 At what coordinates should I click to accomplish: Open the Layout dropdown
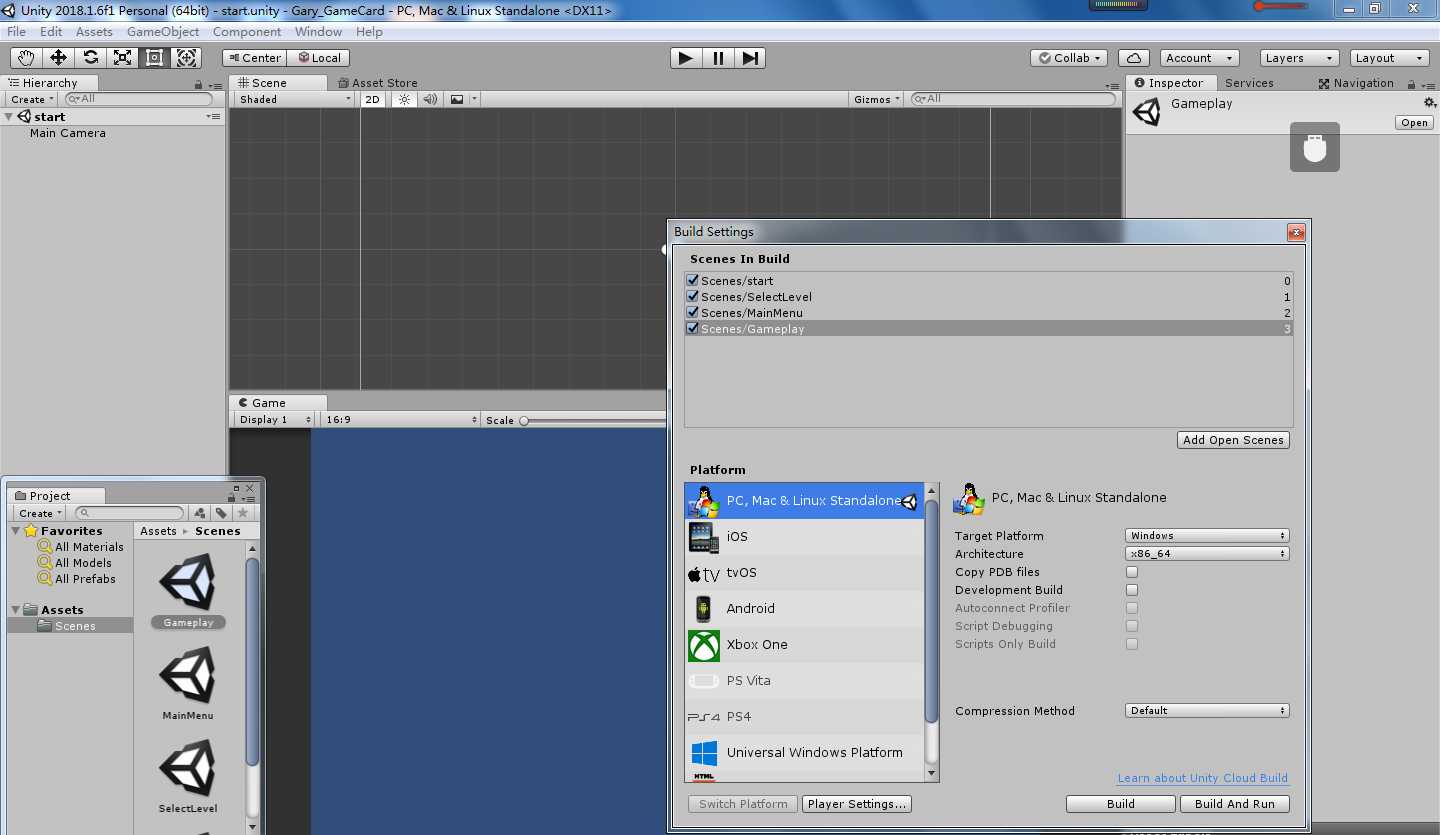(x=1389, y=58)
